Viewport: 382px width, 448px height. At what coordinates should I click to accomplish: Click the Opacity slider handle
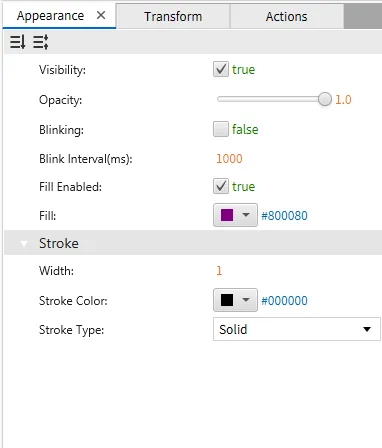point(325,99)
